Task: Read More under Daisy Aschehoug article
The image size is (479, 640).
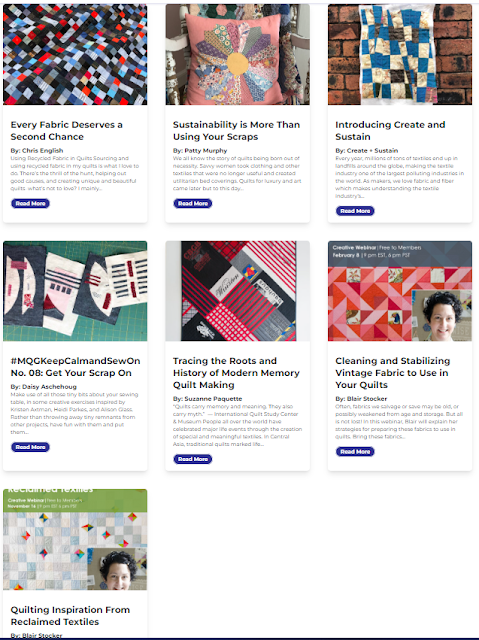Action: pos(30,447)
